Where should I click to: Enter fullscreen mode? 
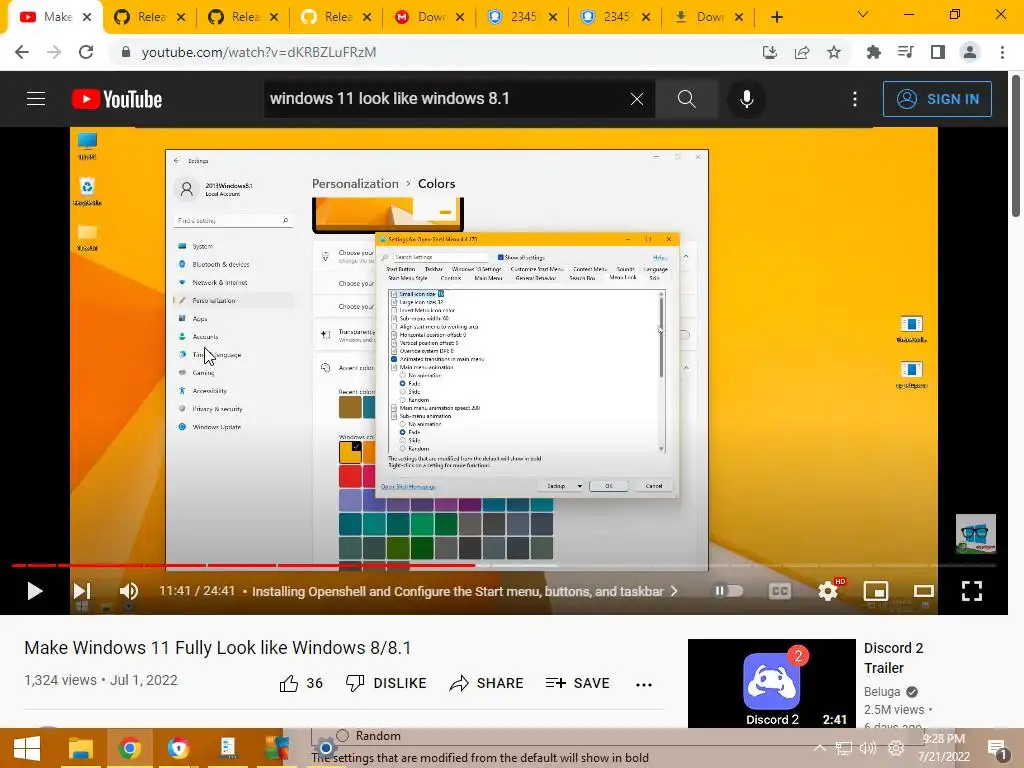972,591
